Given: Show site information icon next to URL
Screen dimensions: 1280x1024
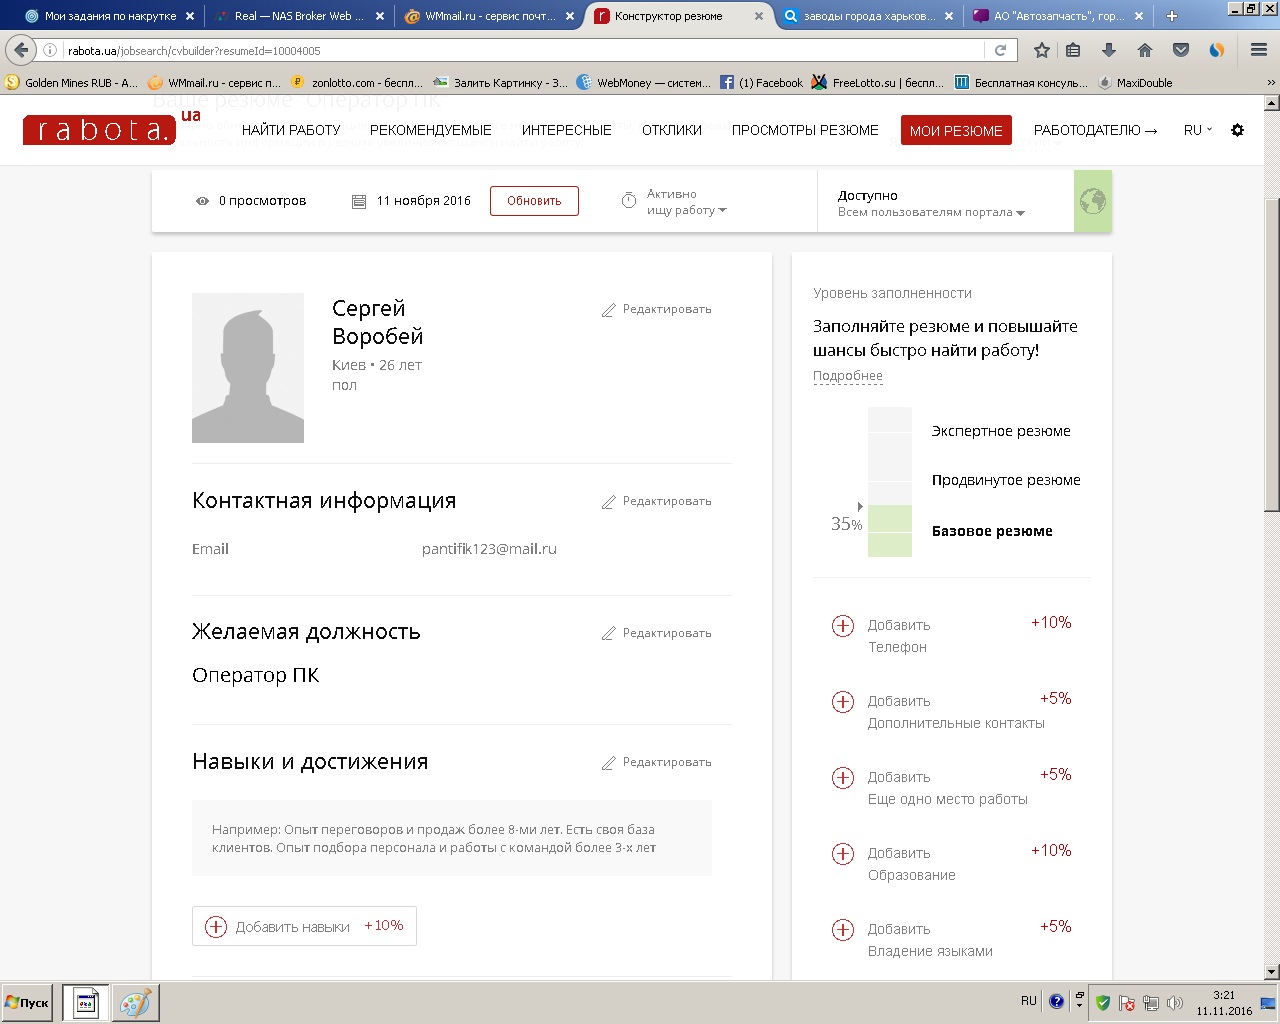Looking at the screenshot, I should [x=50, y=51].
